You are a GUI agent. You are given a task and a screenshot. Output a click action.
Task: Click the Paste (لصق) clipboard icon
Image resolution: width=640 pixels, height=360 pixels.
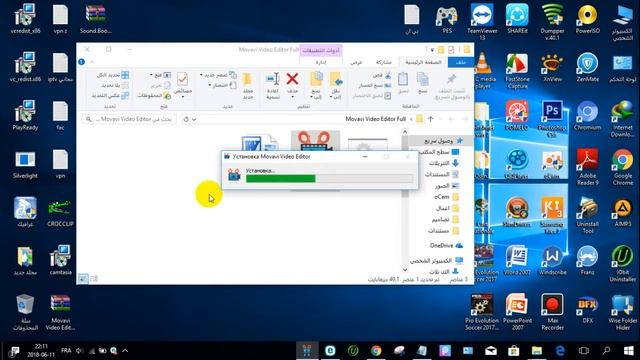[x=403, y=80]
